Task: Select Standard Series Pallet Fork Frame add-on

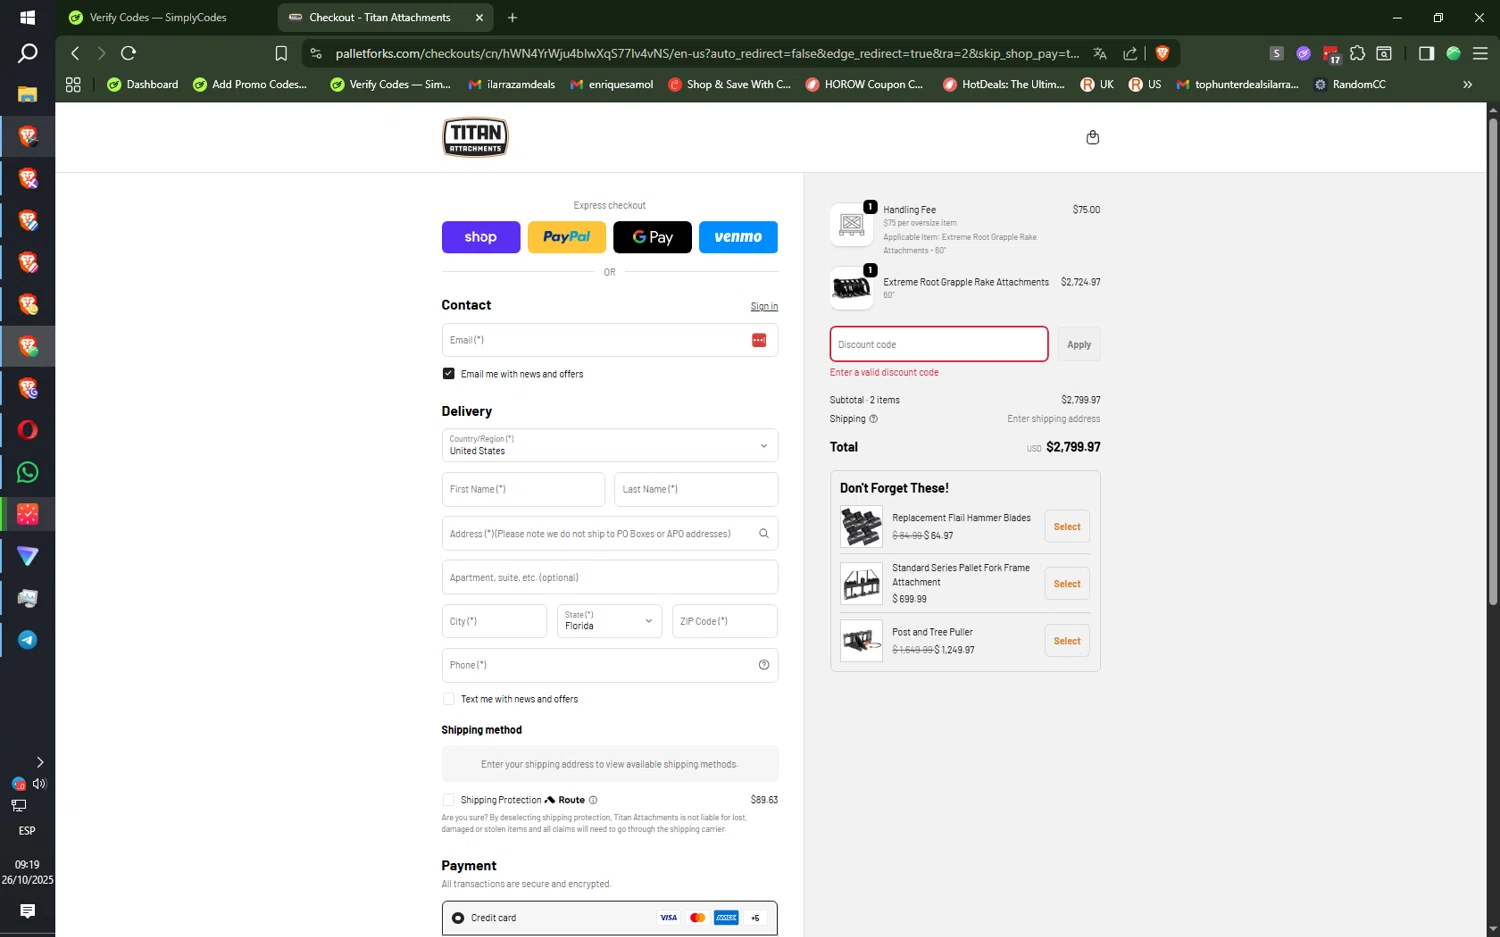Action: (x=1067, y=583)
